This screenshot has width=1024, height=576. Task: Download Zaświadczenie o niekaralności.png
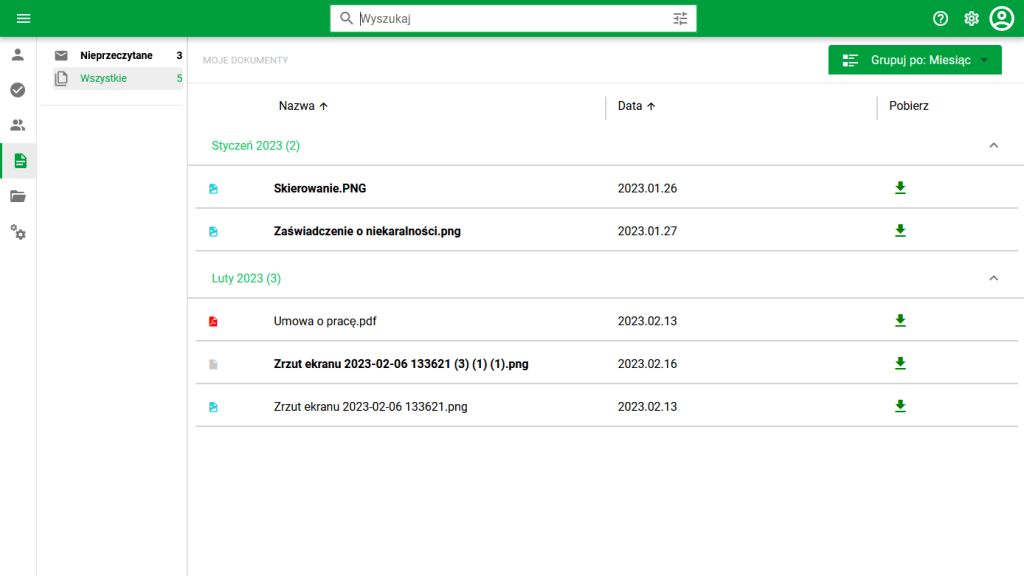[x=900, y=231]
